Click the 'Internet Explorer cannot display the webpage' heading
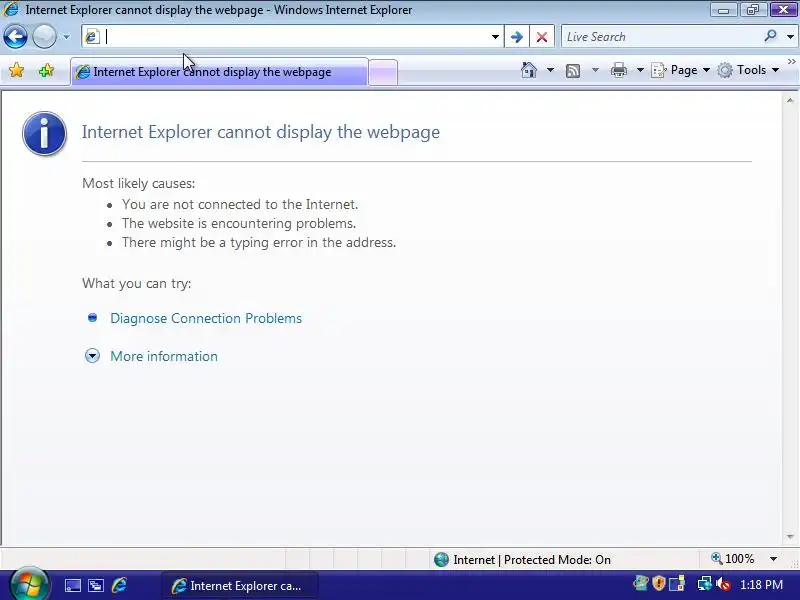 point(261,132)
